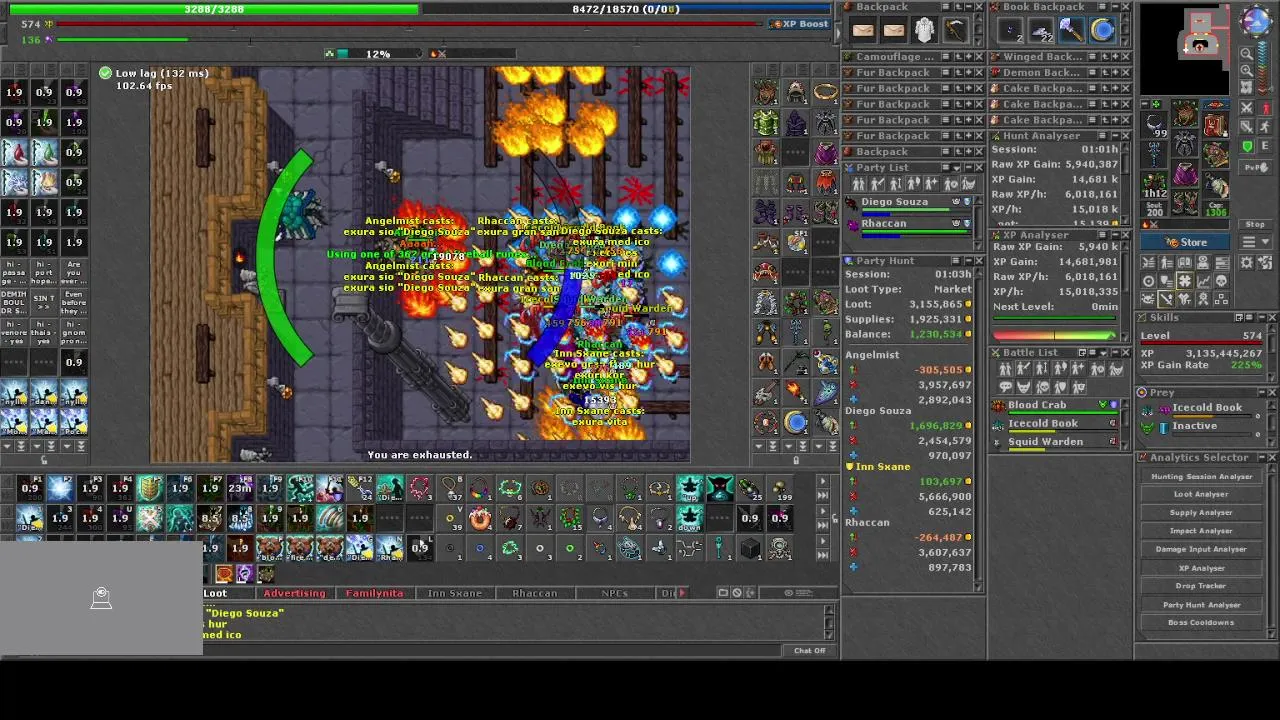Screen dimensions: 1280x720
Task: Open Boss Cooldowns
Action: click(1201, 622)
